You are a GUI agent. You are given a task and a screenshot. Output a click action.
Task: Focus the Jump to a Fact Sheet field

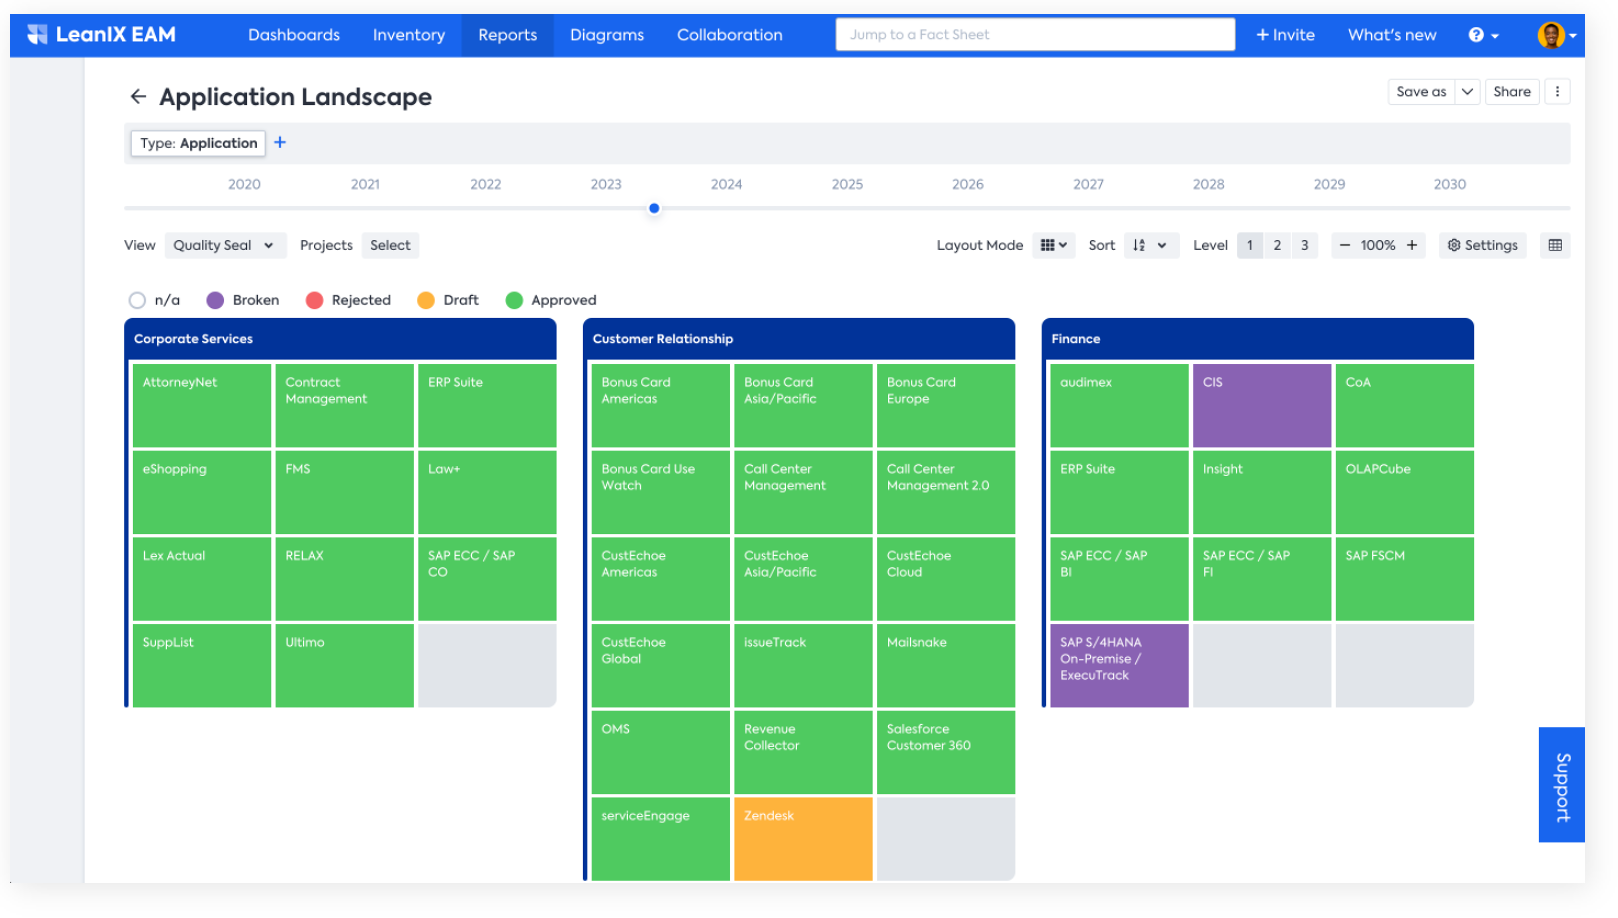[1035, 34]
